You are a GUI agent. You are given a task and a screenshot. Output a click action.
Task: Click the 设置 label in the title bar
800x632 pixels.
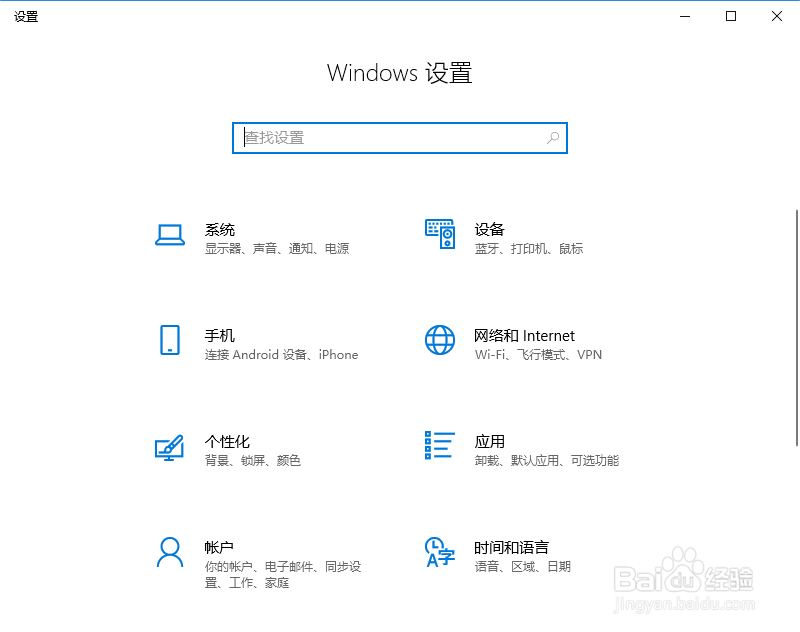point(26,16)
